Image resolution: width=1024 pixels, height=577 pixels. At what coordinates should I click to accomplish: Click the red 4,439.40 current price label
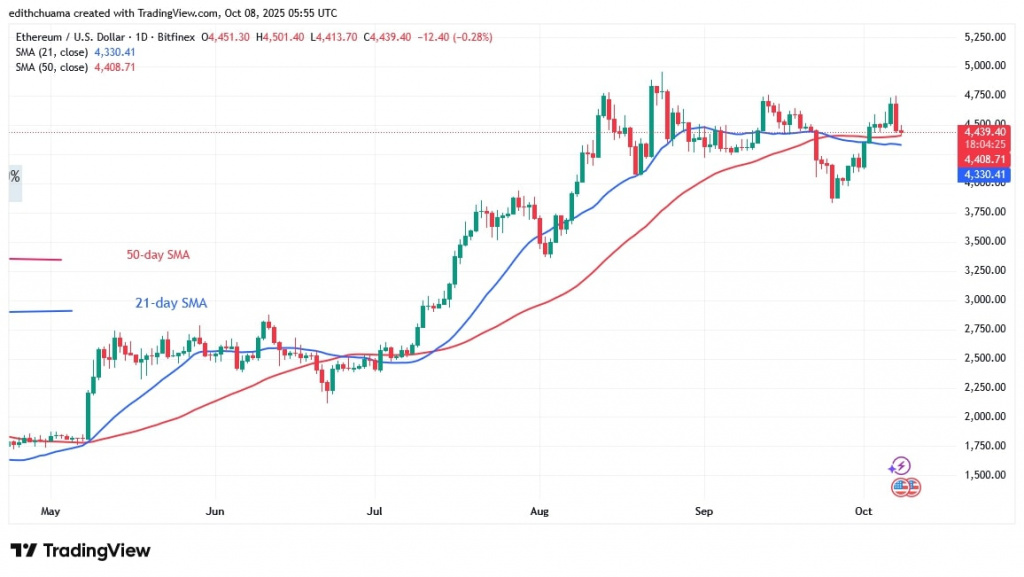[x=984, y=131]
